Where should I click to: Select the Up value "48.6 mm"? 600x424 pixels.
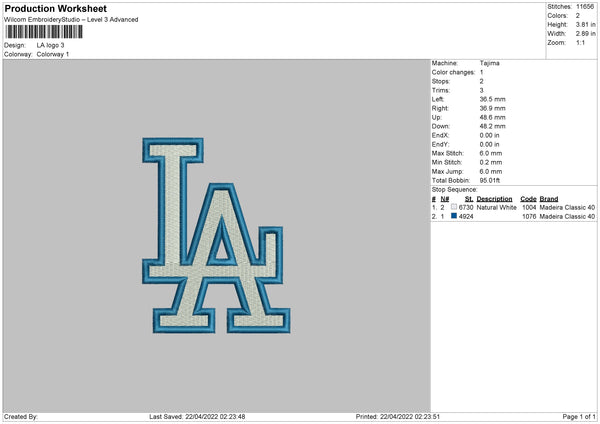492,117
